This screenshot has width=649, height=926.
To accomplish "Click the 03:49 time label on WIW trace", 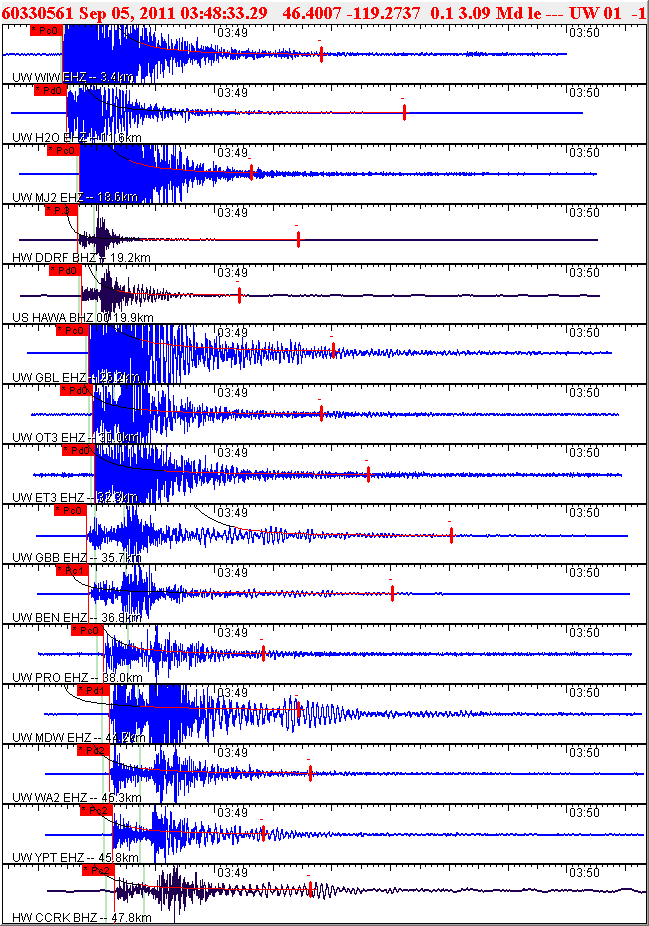I will point(233,33).
